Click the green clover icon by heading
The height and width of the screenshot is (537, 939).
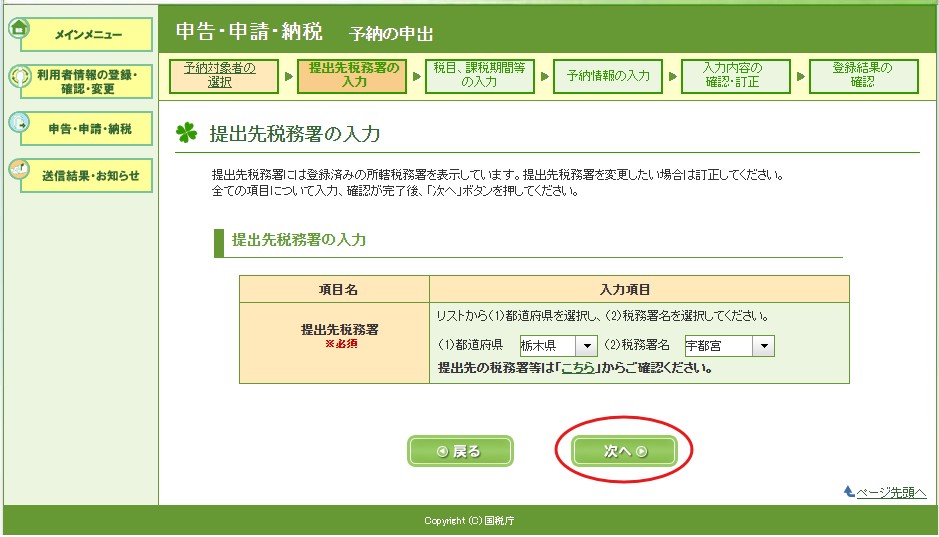coord(186,132)
